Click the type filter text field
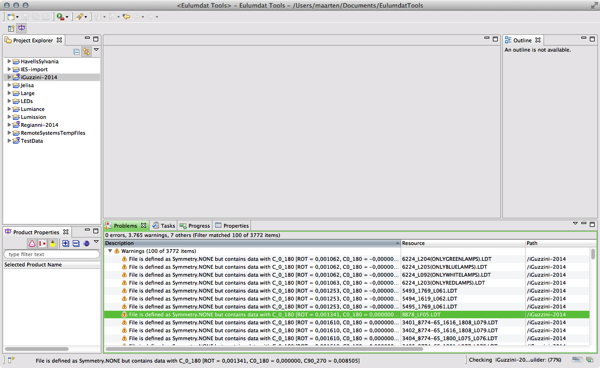The height and width of the screenshot is (368, 600). click(x=52, y=254)
